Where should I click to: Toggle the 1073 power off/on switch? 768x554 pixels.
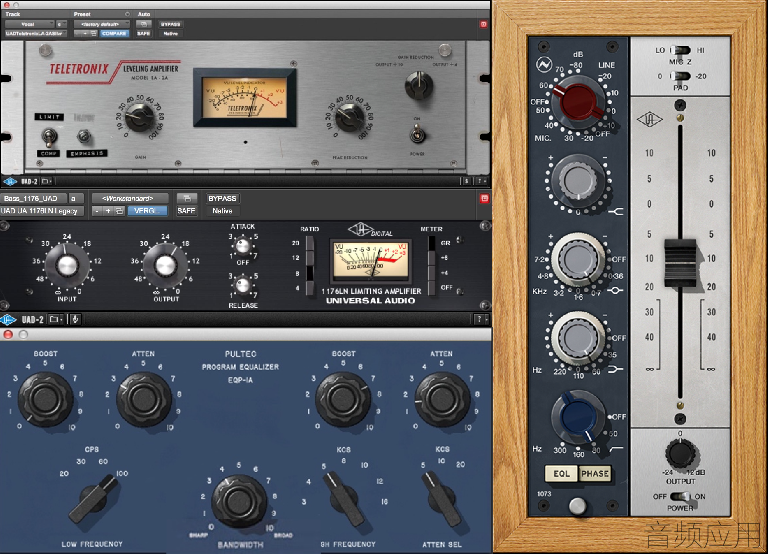pyautogui.click(x=680, y=496)
